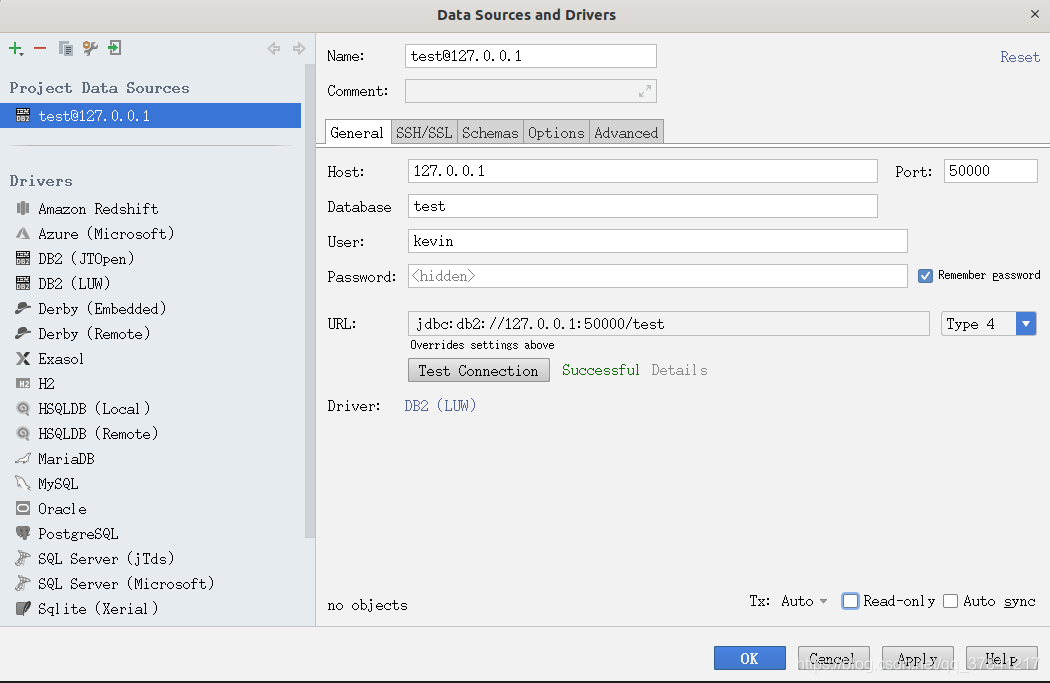Click the left panel vertical scrollbar

(x=309, y=301)
